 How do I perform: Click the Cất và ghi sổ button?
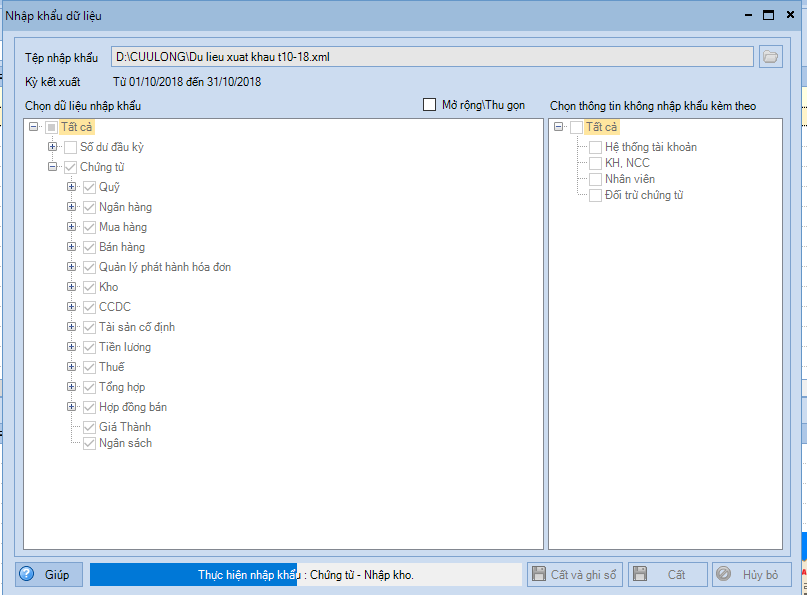pos(574,575)
